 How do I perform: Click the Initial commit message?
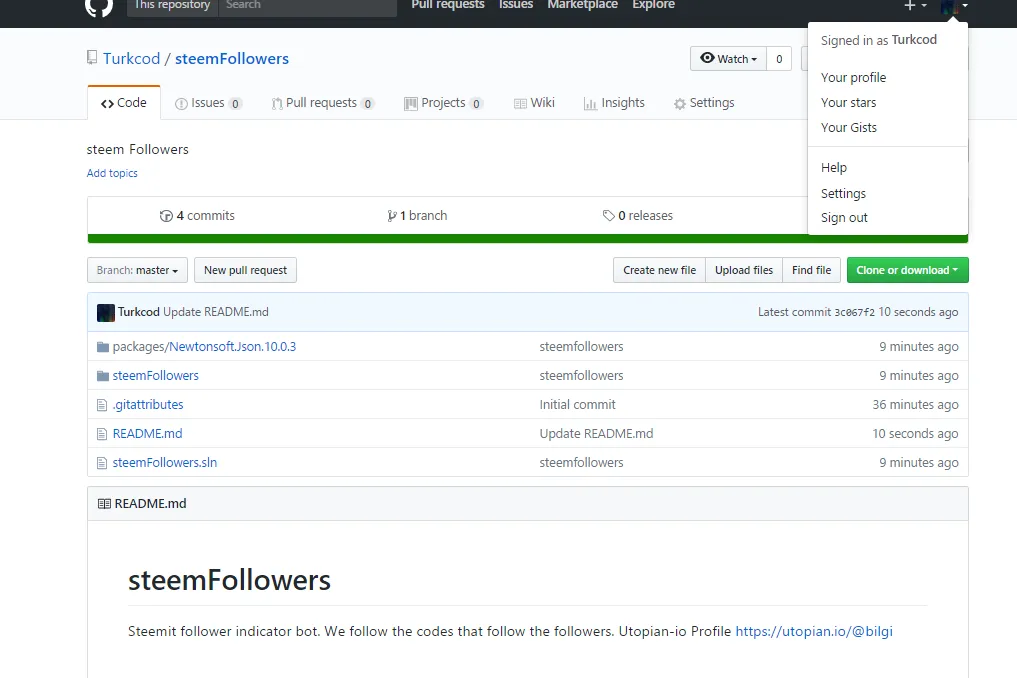[577, 405]
